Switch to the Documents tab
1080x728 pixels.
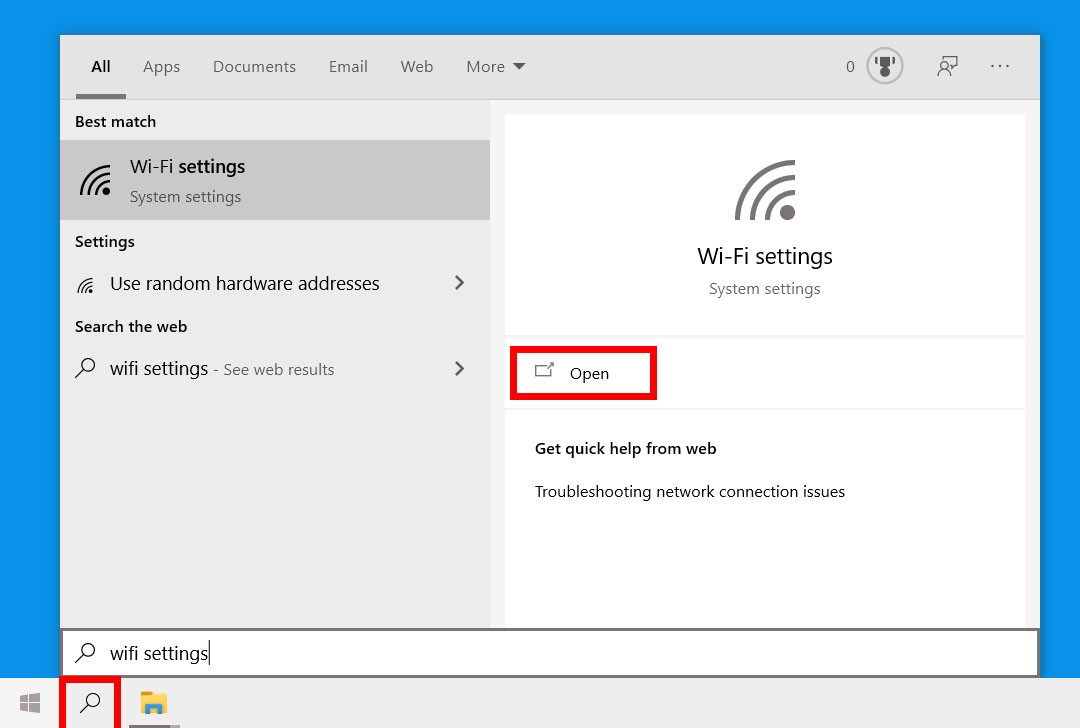(x=254, y=66)
